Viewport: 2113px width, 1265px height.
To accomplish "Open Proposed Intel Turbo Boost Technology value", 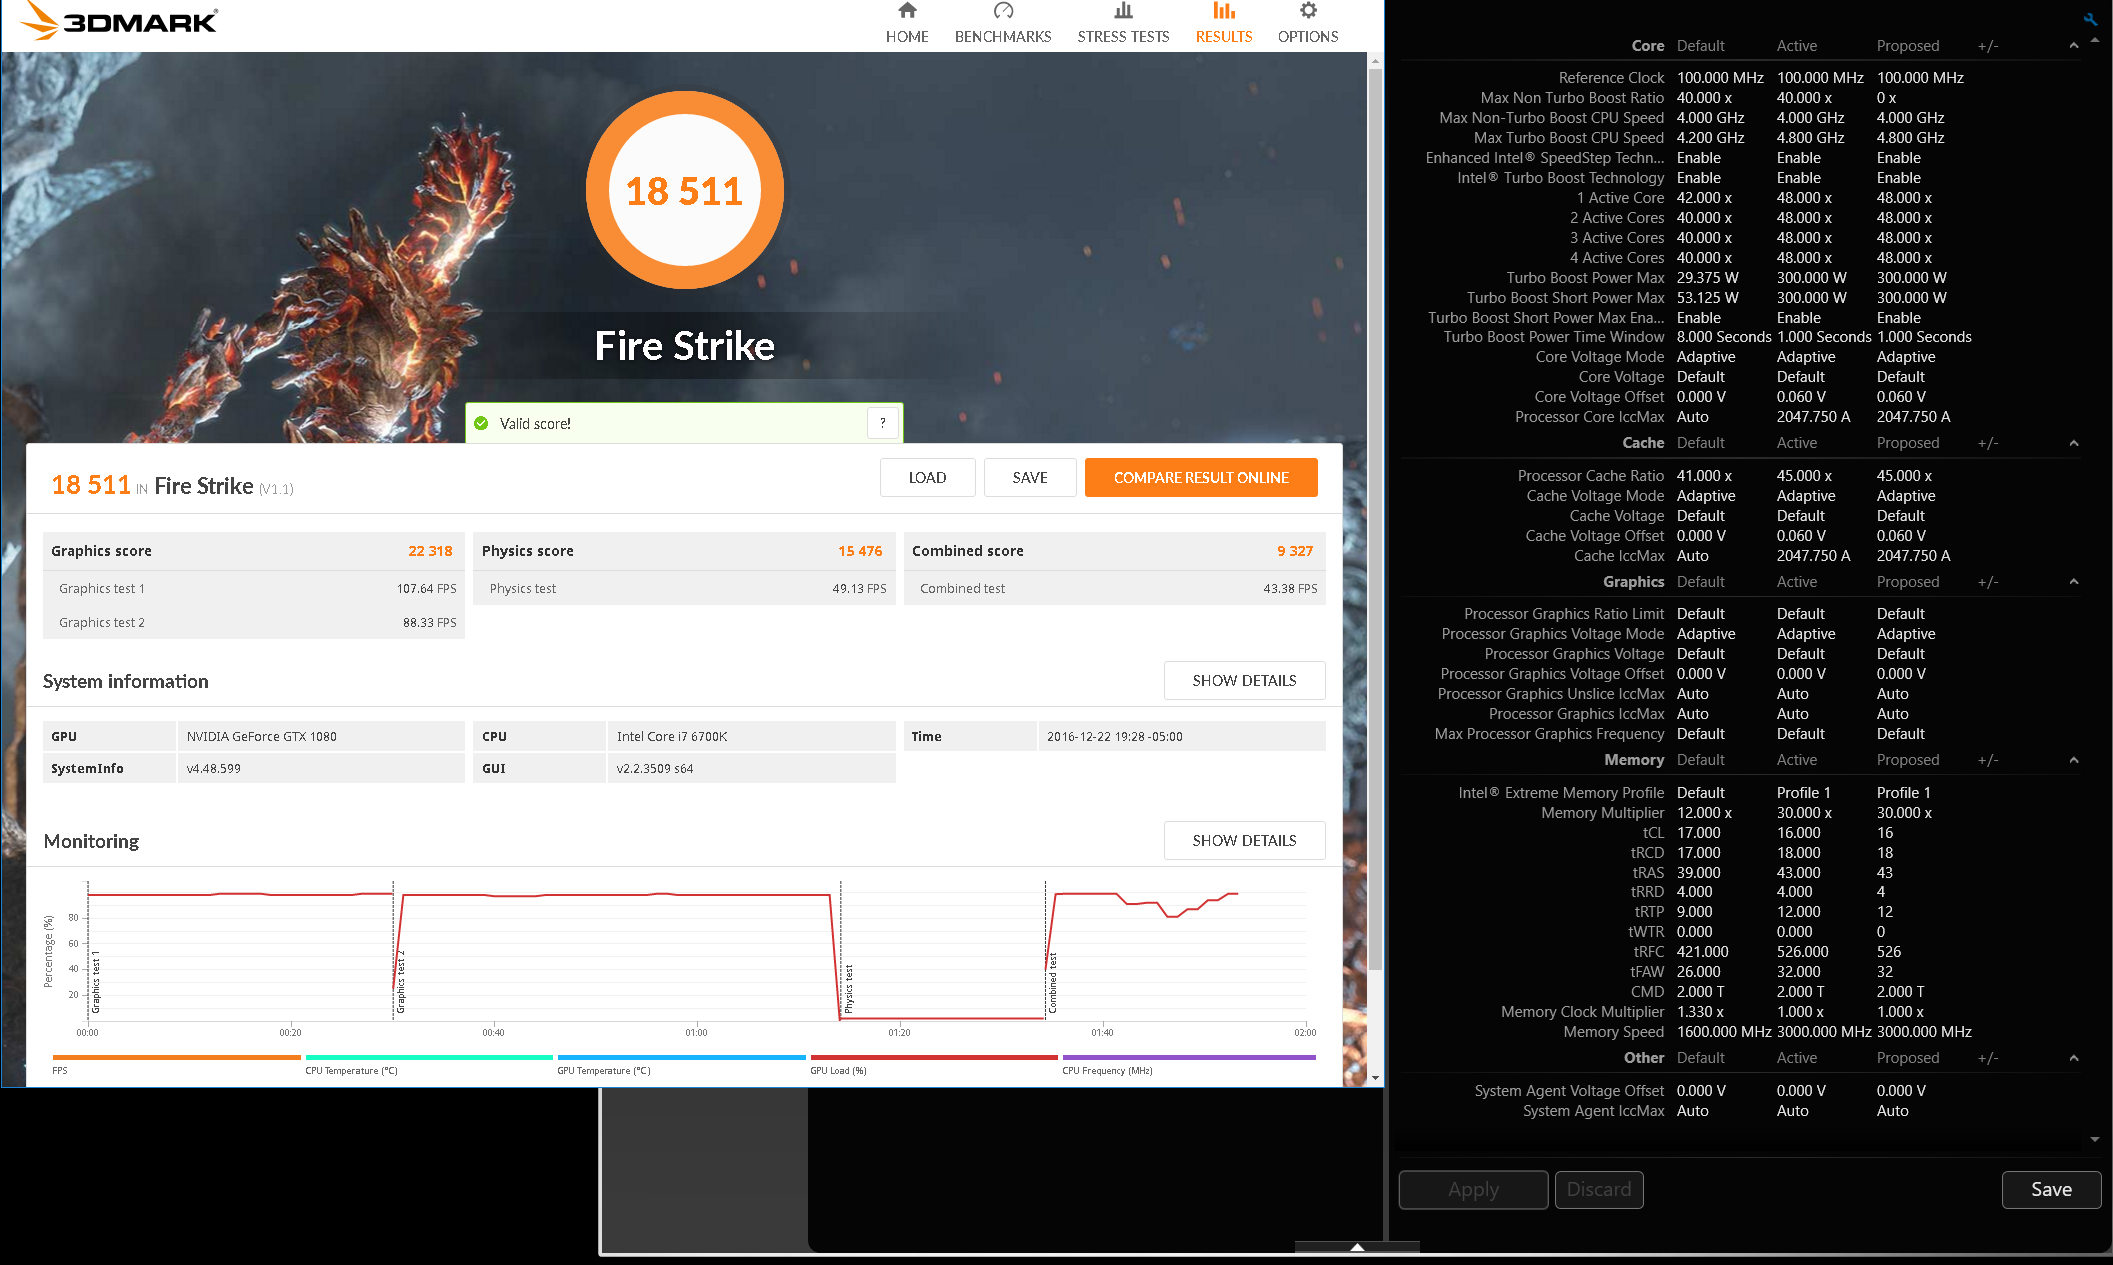I will [x=1898, y=178].
